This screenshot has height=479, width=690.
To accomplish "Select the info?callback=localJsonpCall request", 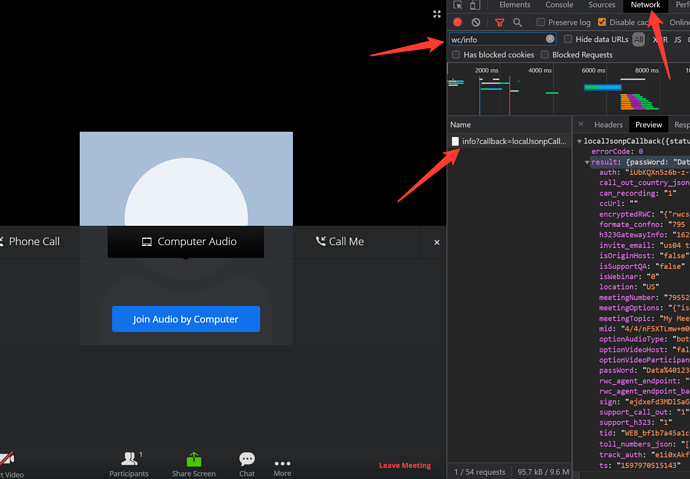I will pyautogui.click(x=509, y=141).
